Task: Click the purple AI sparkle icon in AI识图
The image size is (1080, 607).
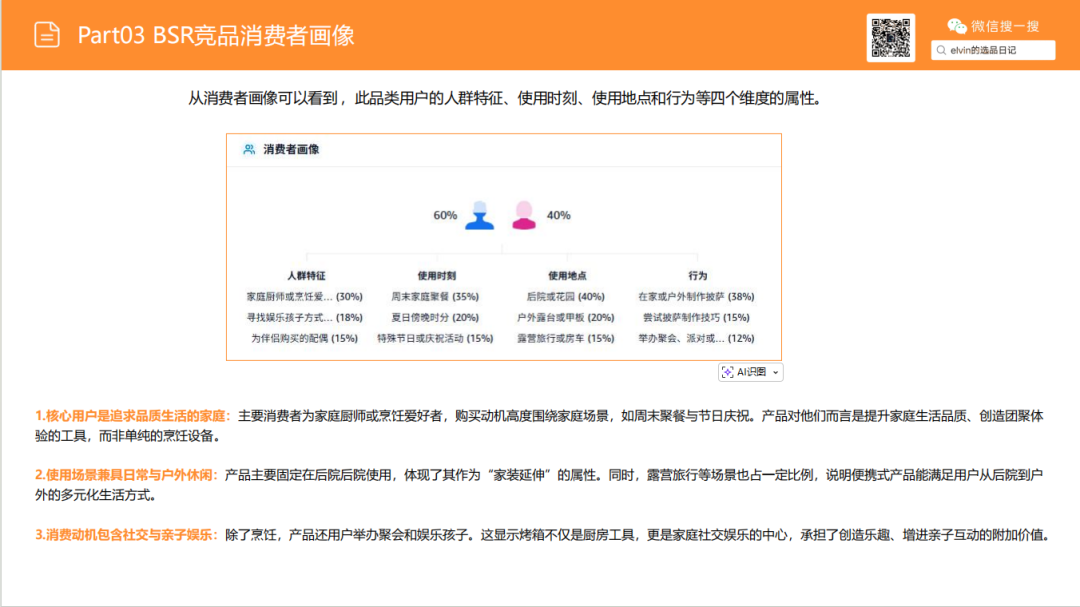Action: point(726,371)
